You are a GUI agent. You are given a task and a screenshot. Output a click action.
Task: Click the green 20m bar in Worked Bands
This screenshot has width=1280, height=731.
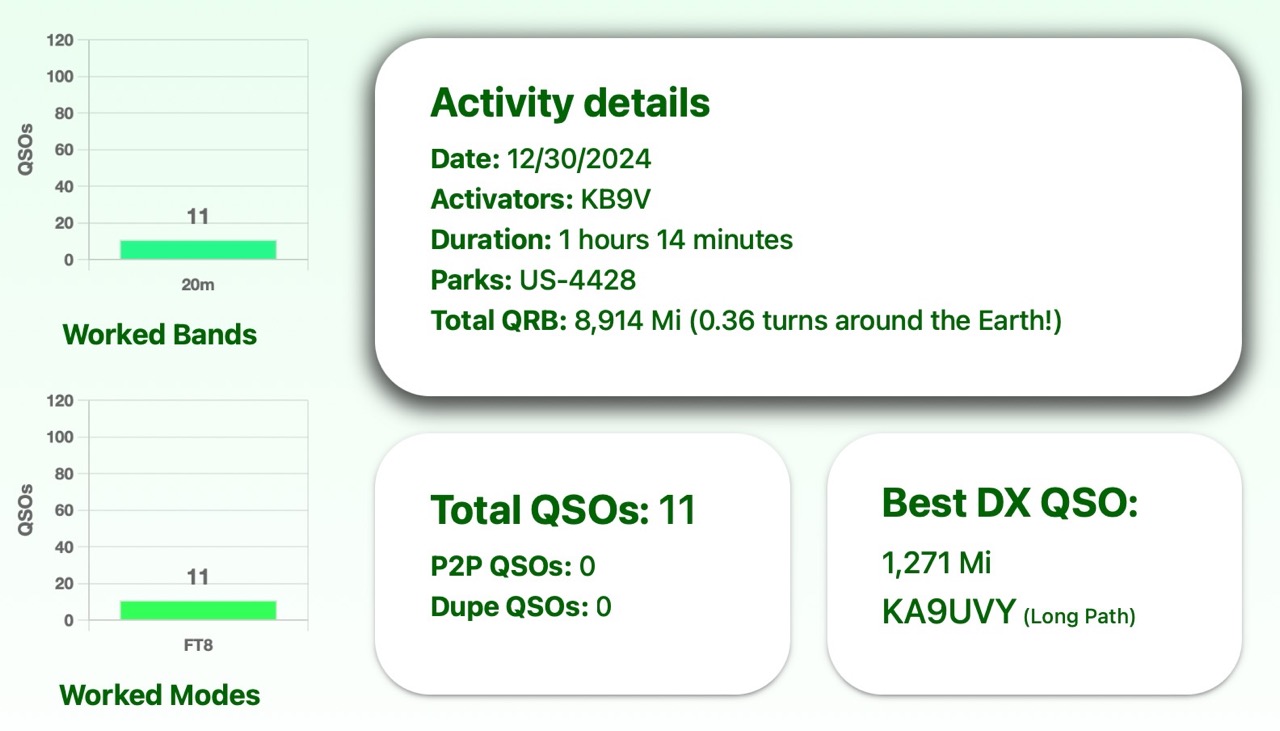click(x=198, y=249)
